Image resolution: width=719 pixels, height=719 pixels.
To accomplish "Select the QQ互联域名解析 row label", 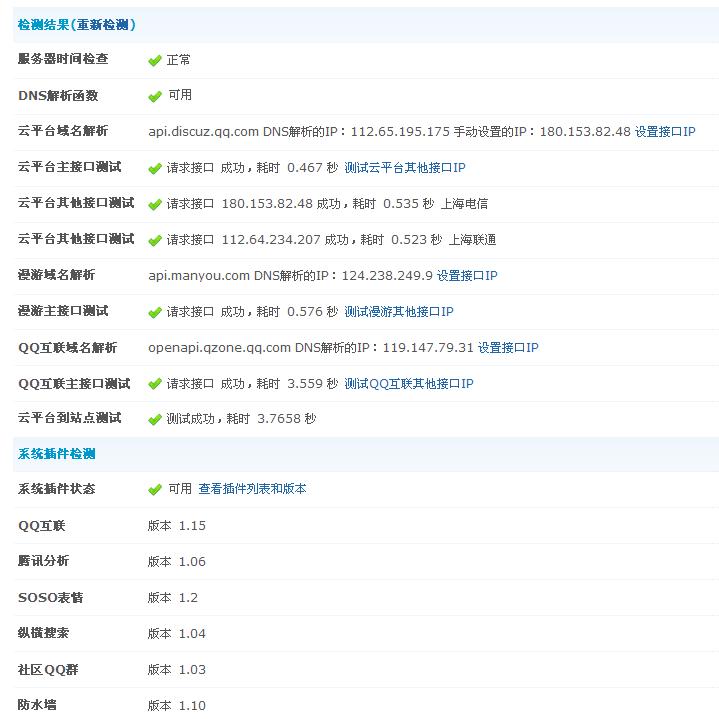I will [67, 348].
